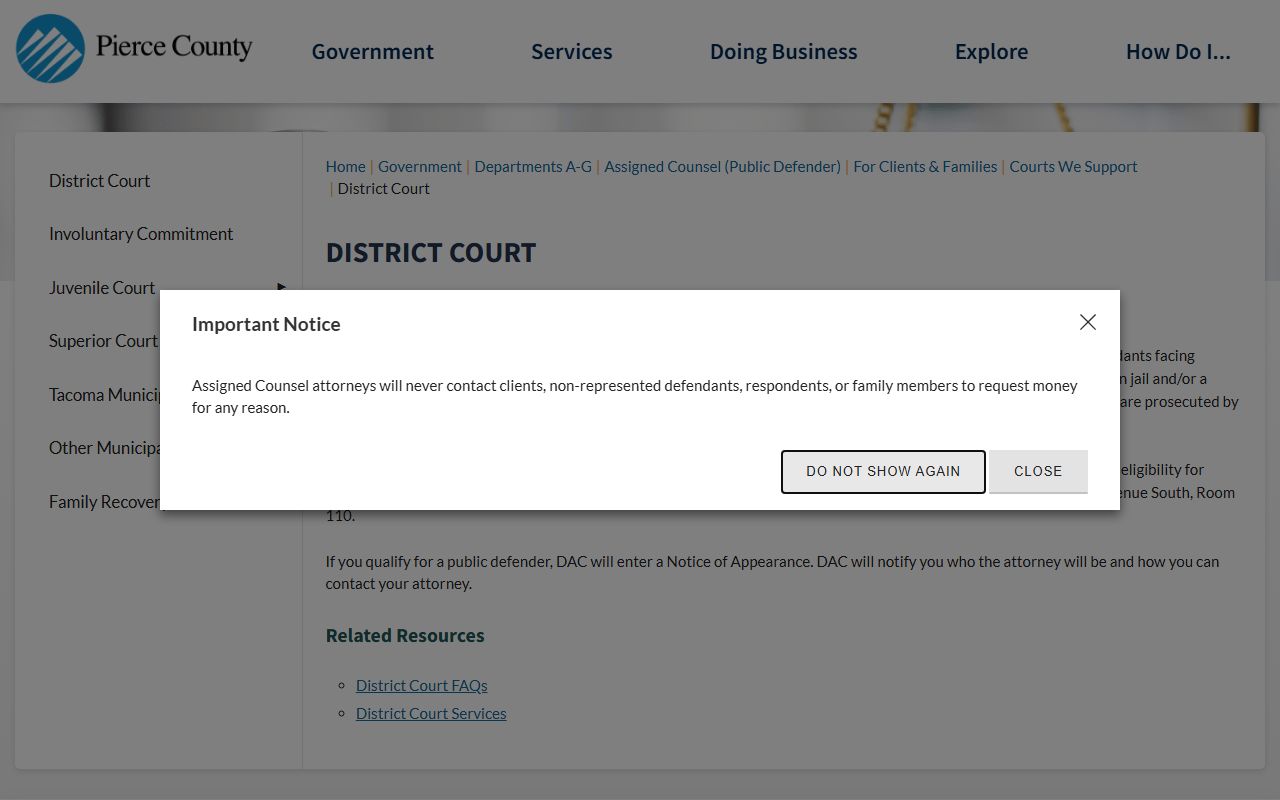
Task: Open the How Do I... menu
Action: click(x=1178, y=52)
